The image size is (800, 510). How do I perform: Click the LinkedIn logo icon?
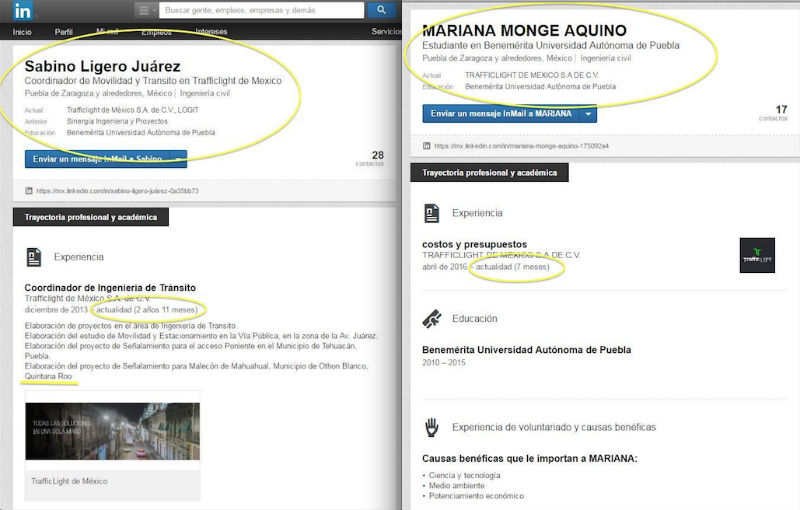[22, 11]
